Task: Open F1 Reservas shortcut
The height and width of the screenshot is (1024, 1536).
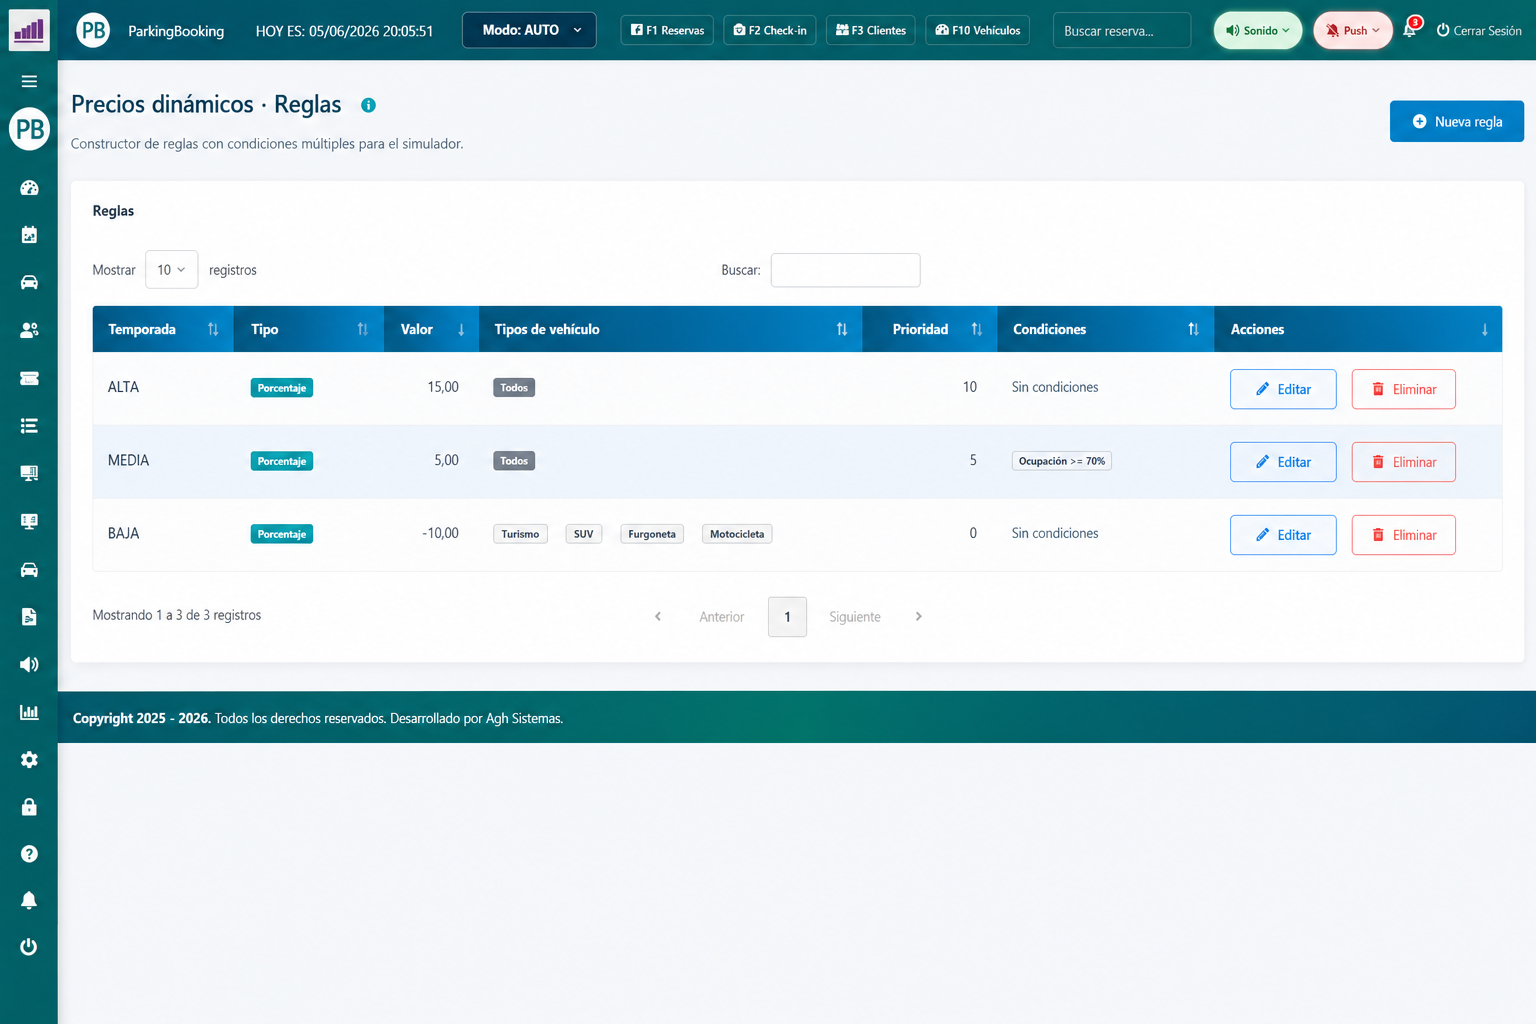Action: [667, 30]
